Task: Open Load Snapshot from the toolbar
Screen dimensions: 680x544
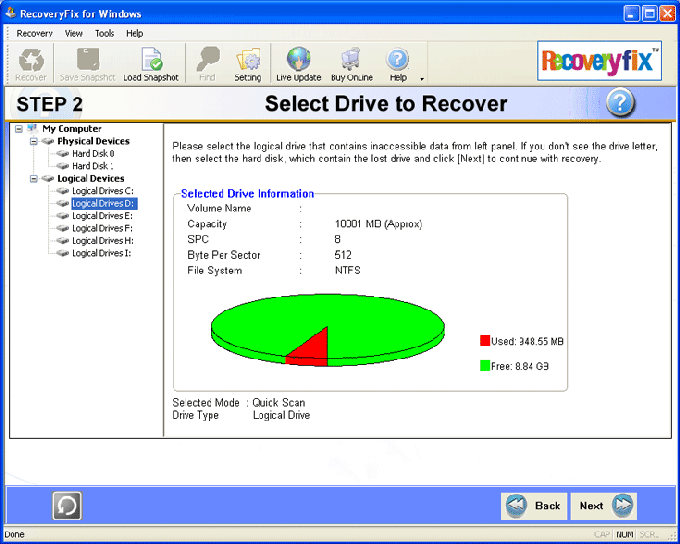Action: pyautogui.click(x=151, y=64)
